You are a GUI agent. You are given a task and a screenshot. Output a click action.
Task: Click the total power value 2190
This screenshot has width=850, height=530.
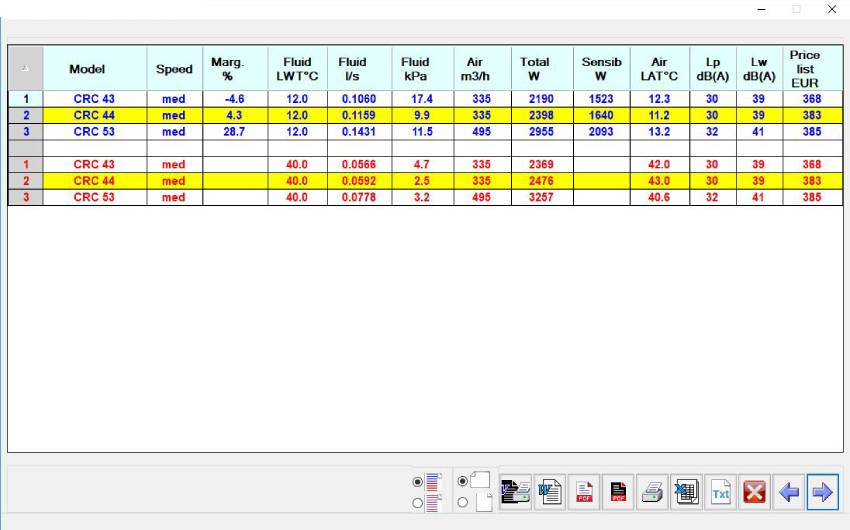(542, 99)
